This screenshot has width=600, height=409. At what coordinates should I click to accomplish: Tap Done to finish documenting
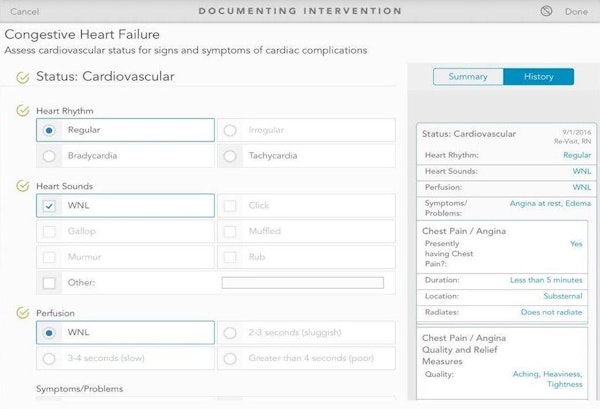point(576,11)
